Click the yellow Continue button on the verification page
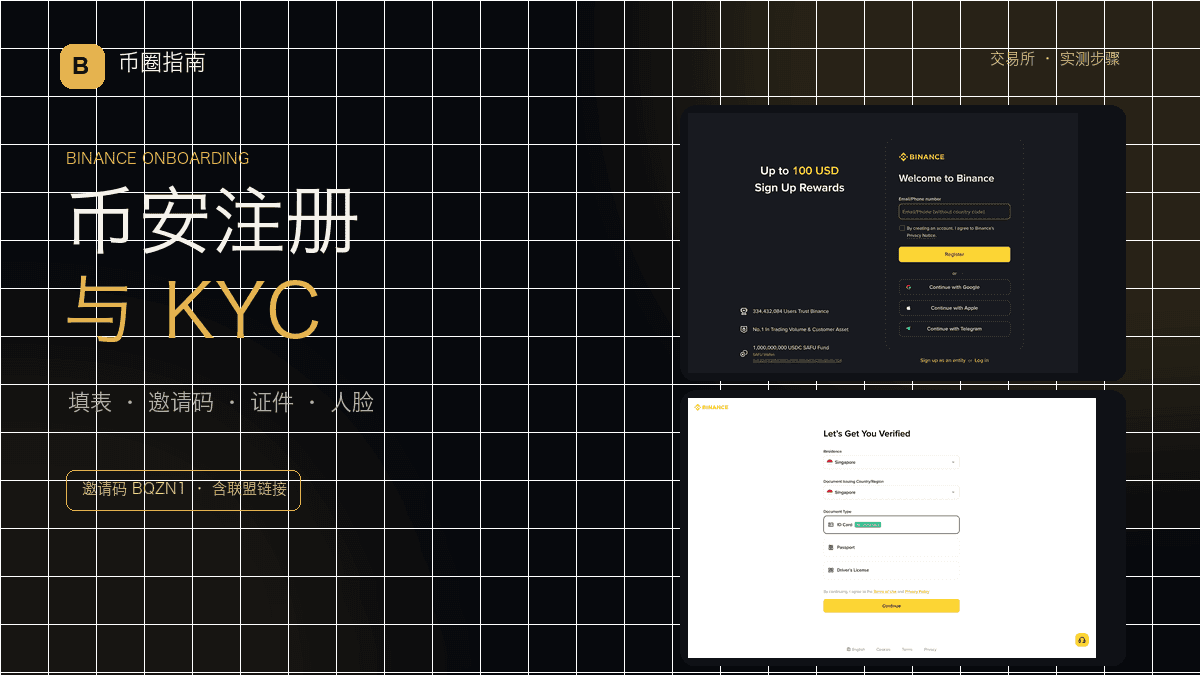 pos(891,606)
